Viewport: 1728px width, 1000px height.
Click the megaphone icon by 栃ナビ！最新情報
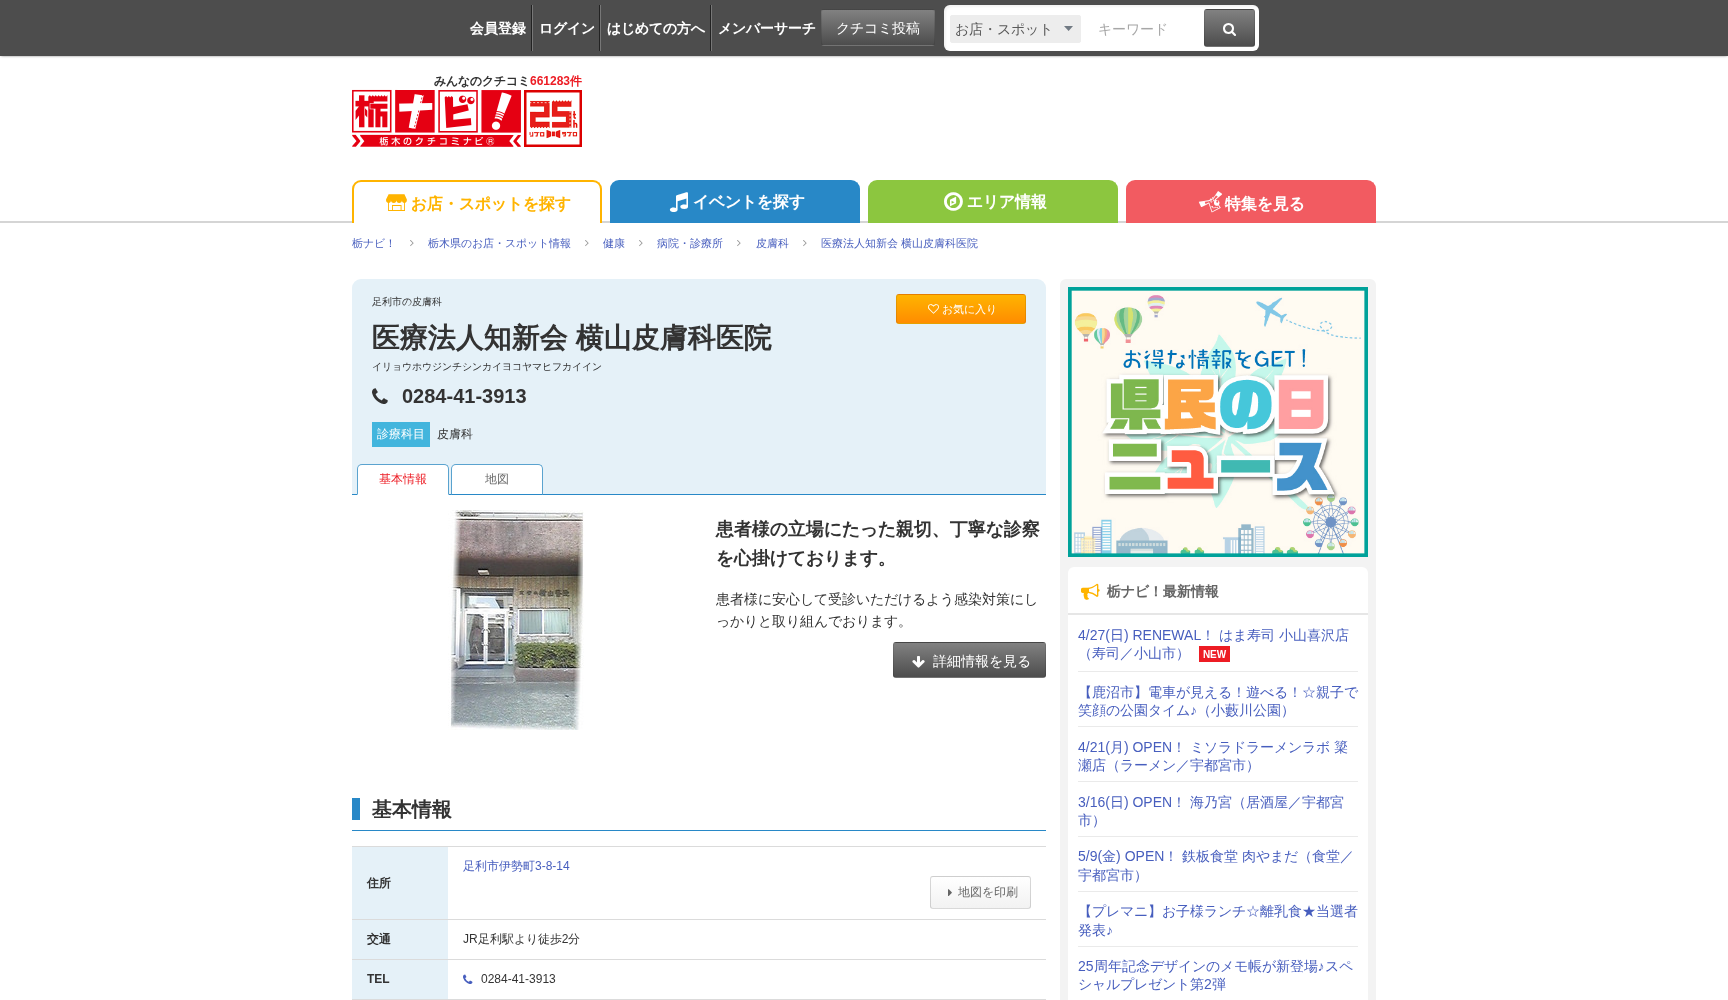1090,592
